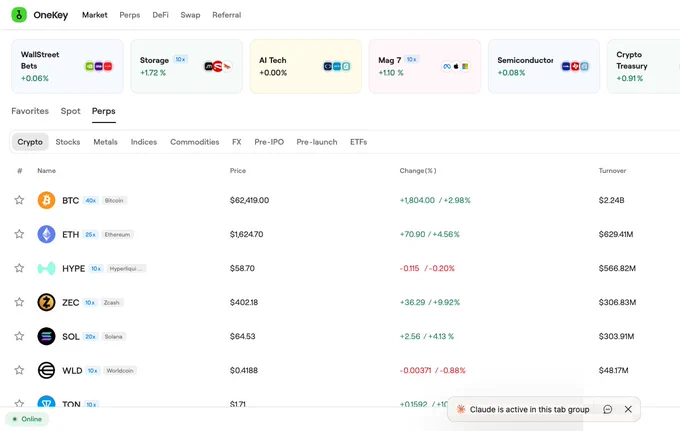Click the SOL 20x leverage badge
680x431 pixels.
[90, 336]
